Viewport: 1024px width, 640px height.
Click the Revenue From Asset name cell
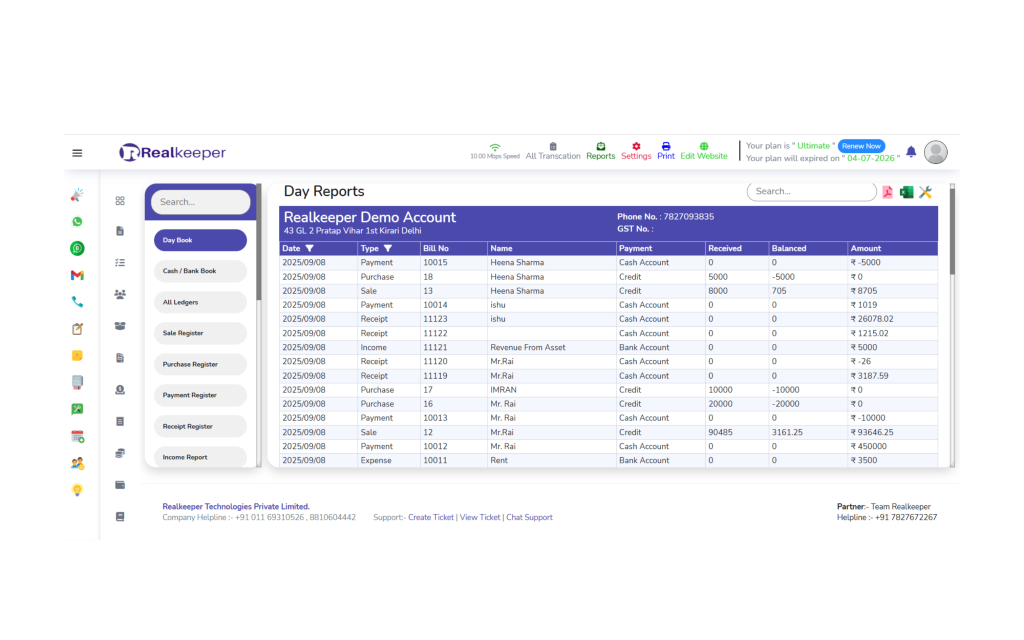551,347
